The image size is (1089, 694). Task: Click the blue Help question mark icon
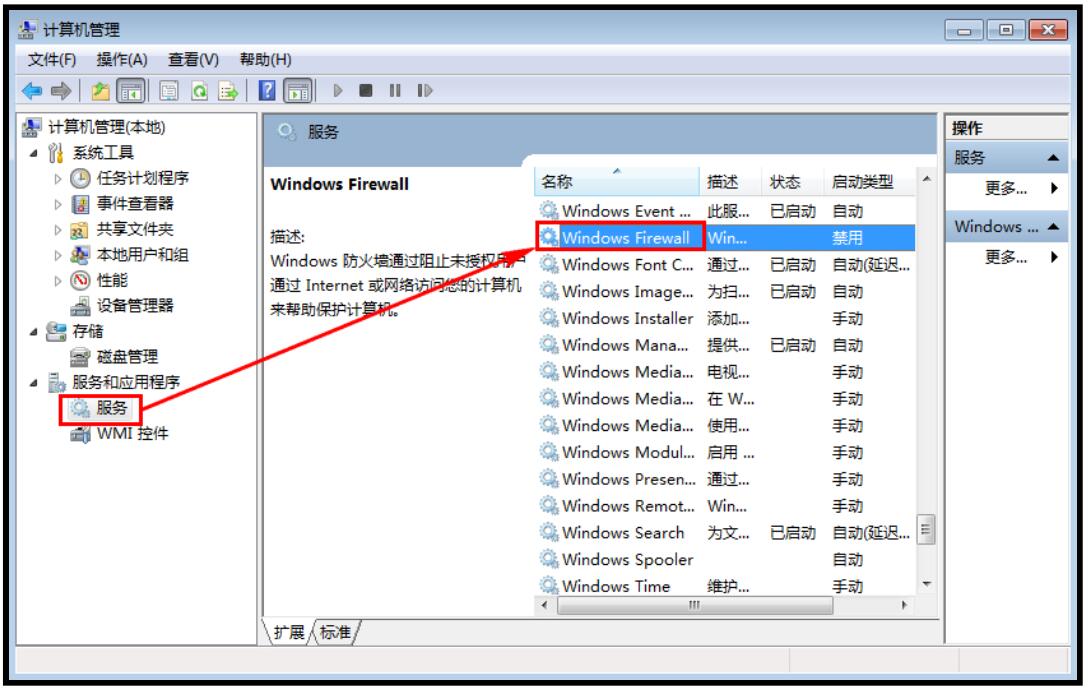click(x=267, y=90)
